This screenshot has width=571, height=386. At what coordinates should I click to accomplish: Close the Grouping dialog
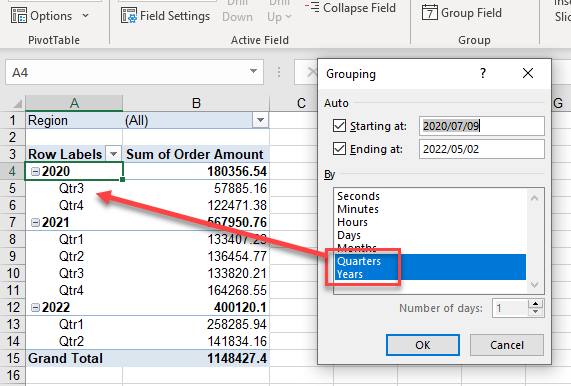pos(528,73)
